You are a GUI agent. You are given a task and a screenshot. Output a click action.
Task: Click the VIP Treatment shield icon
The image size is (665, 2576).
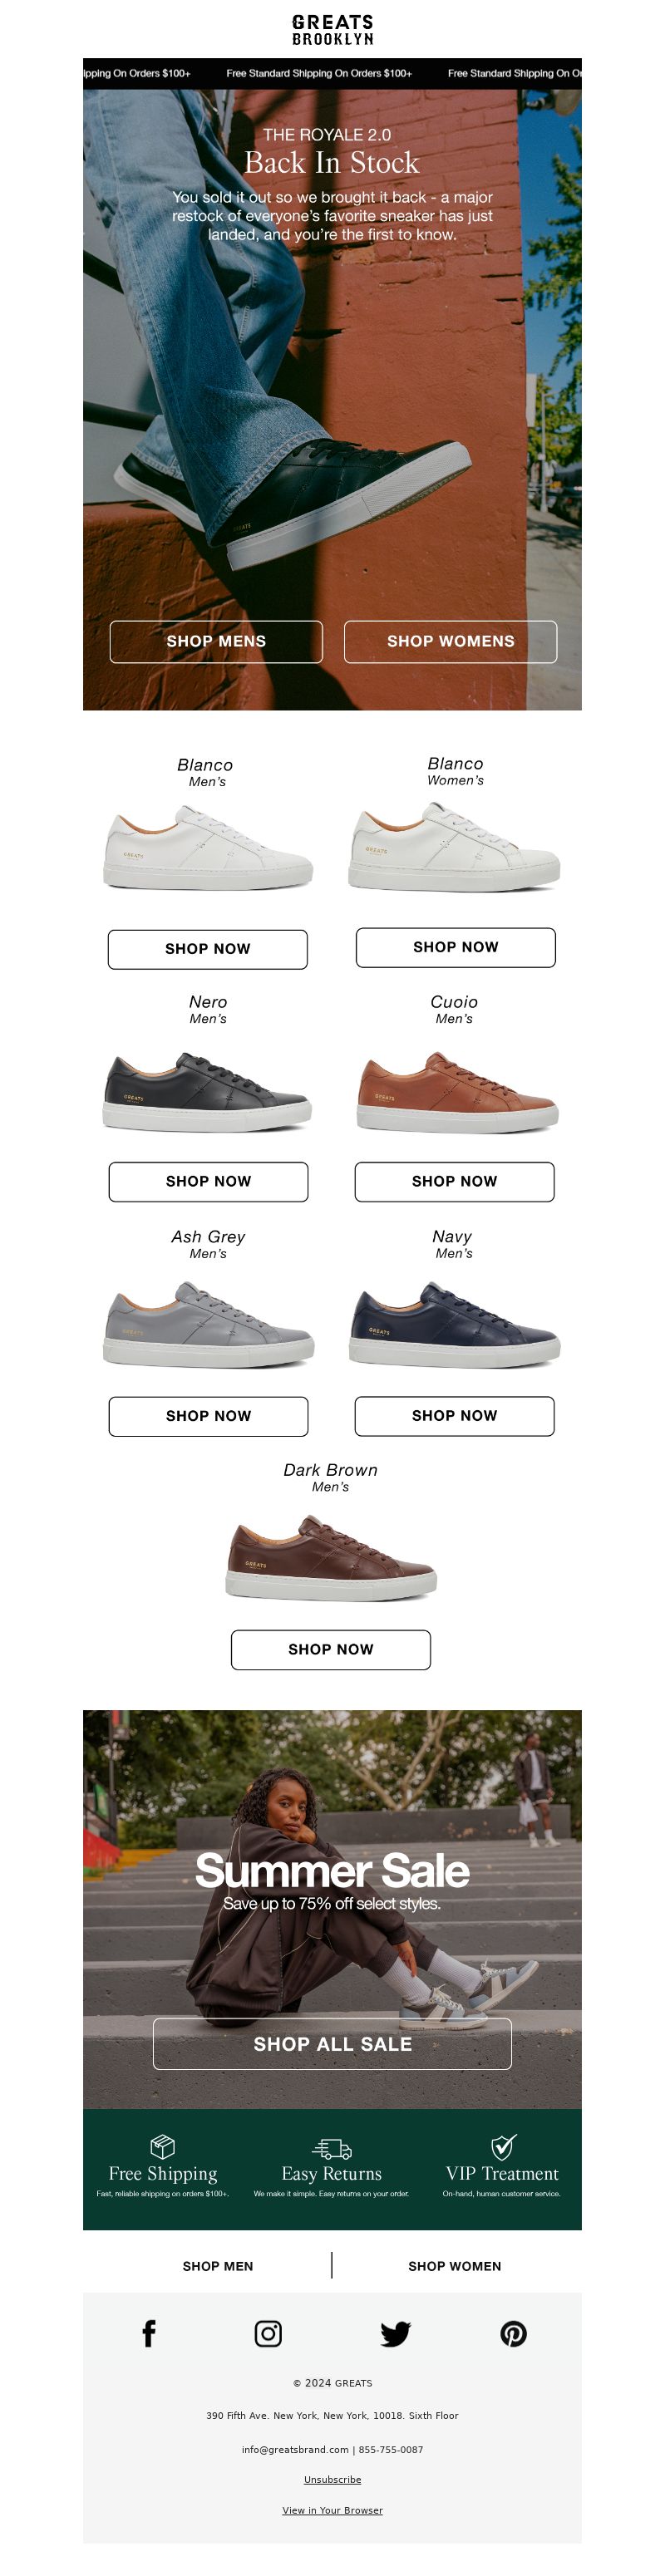[503, 2146]
